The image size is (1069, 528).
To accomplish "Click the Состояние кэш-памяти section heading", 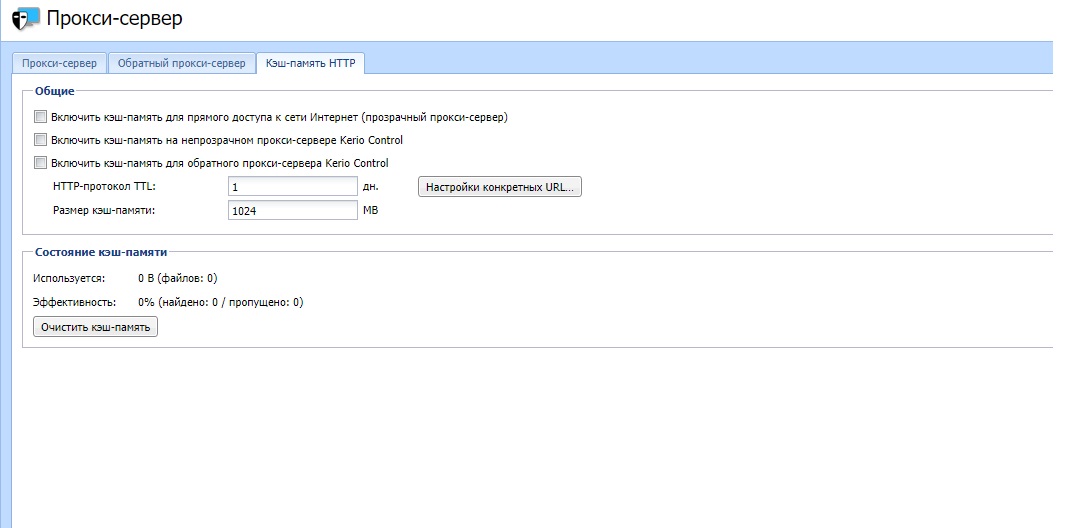I will tap(101, 252).
